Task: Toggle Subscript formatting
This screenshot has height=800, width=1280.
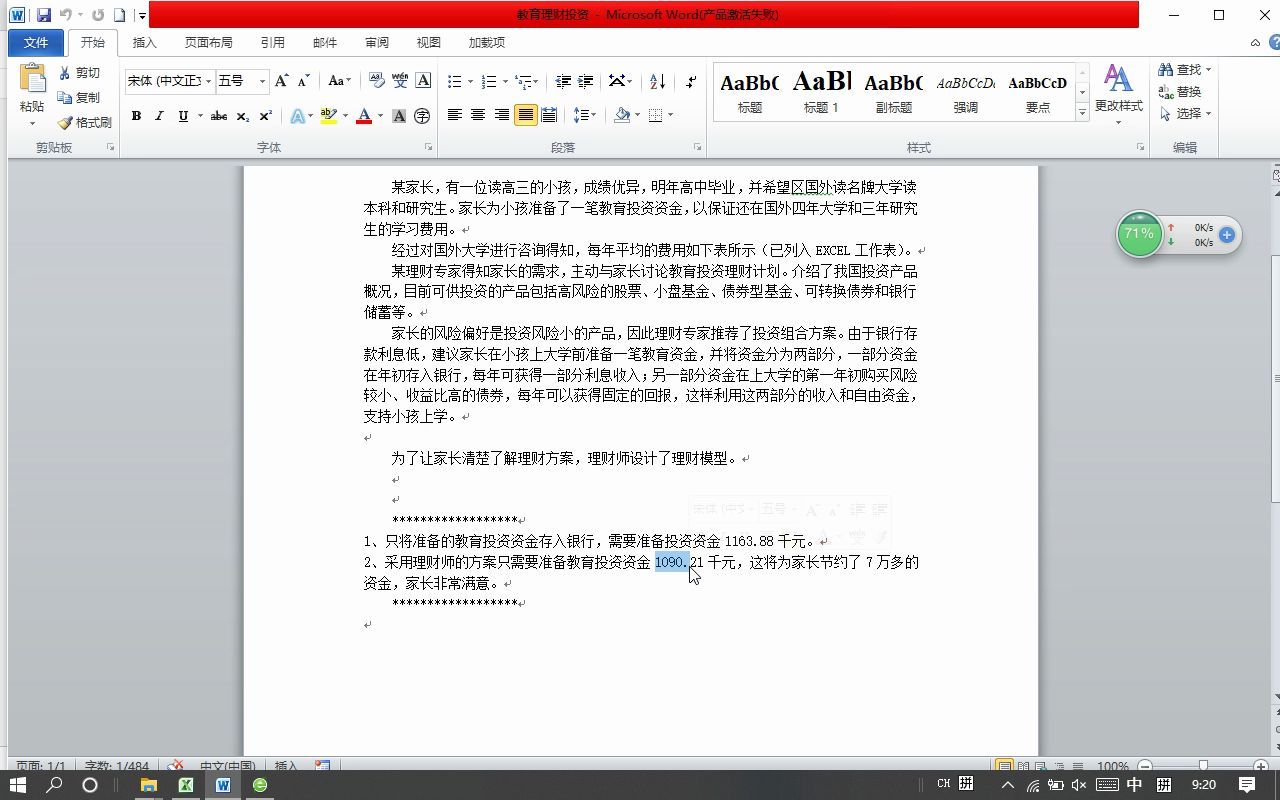Action: pos(243,116)
